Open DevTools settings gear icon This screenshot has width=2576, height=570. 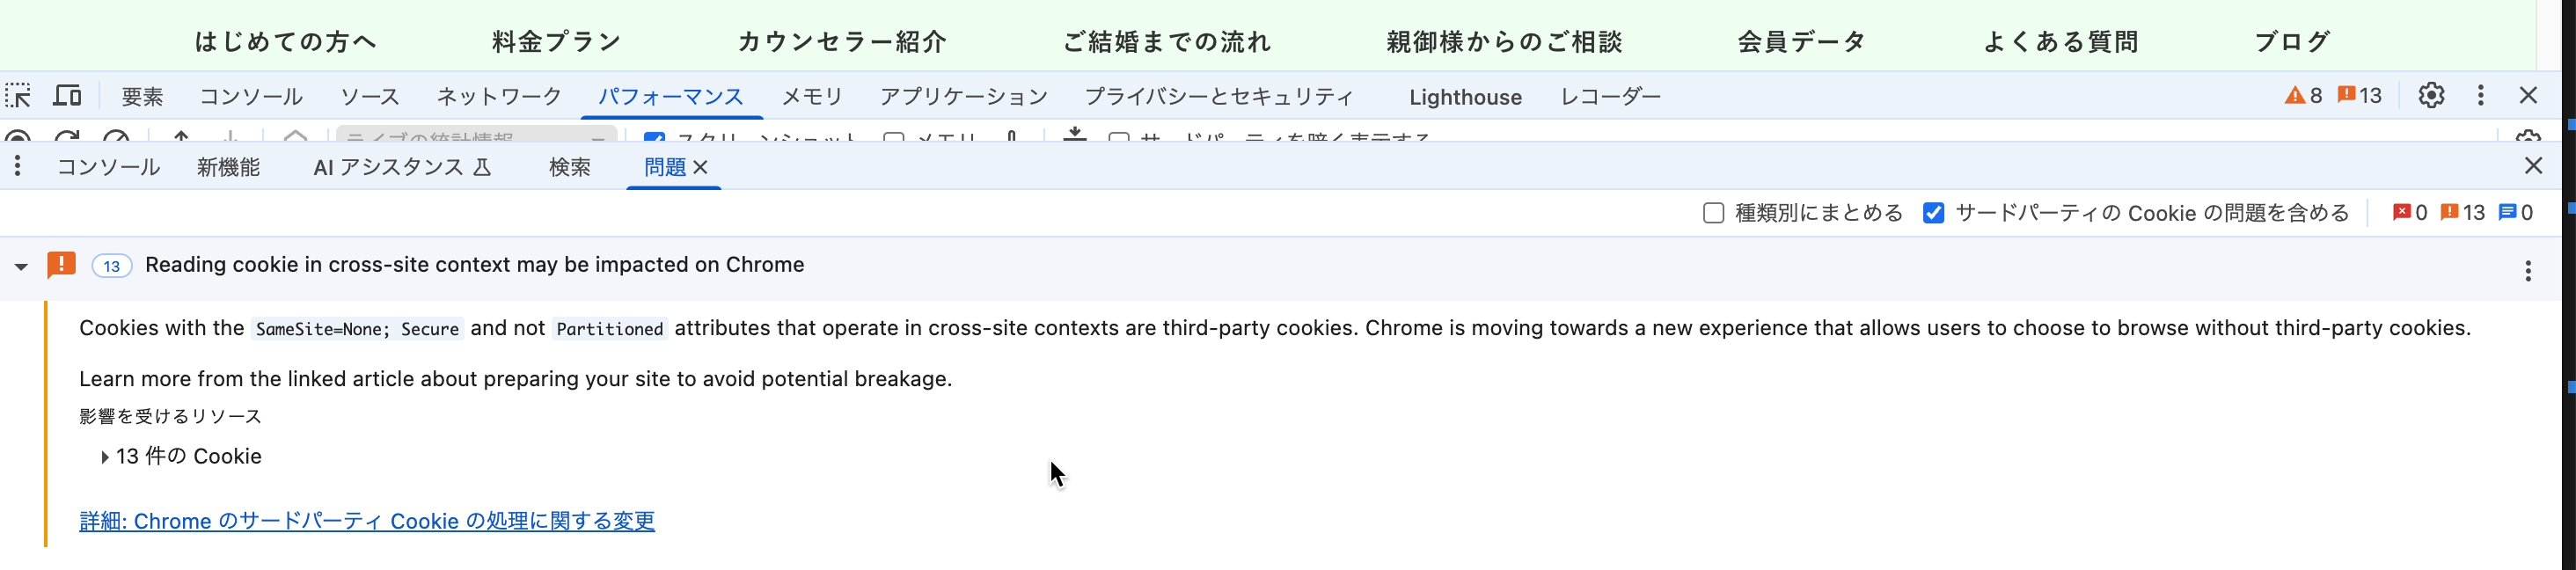pos(2431,95)
